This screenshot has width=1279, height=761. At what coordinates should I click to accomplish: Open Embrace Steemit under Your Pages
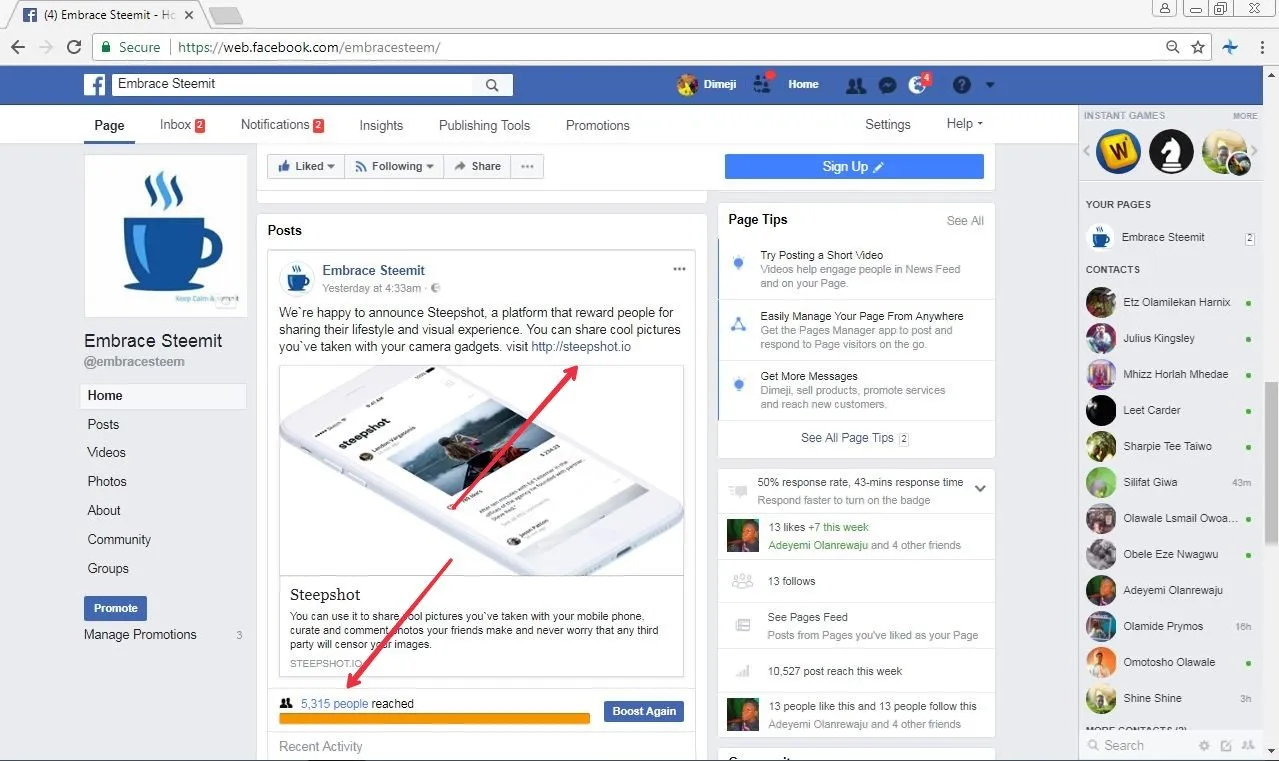[1169, 238]
